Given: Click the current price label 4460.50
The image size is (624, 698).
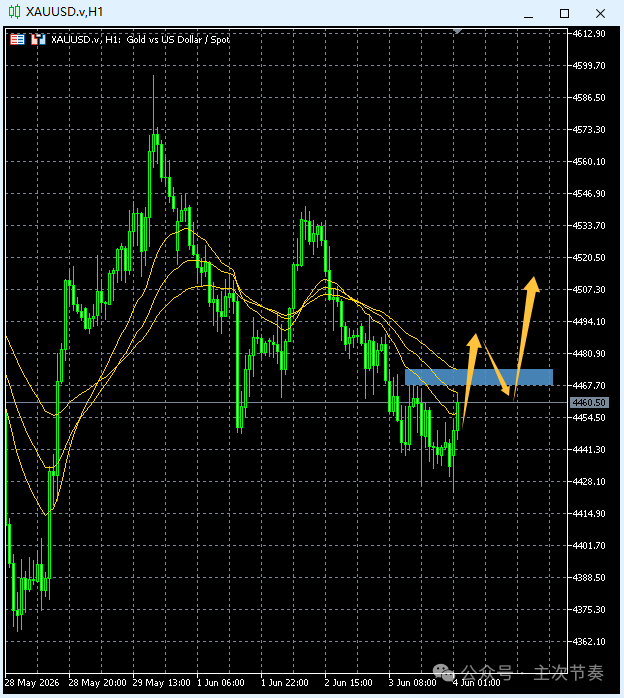Looking at the screenshot, I should click(x=589, y=402).
